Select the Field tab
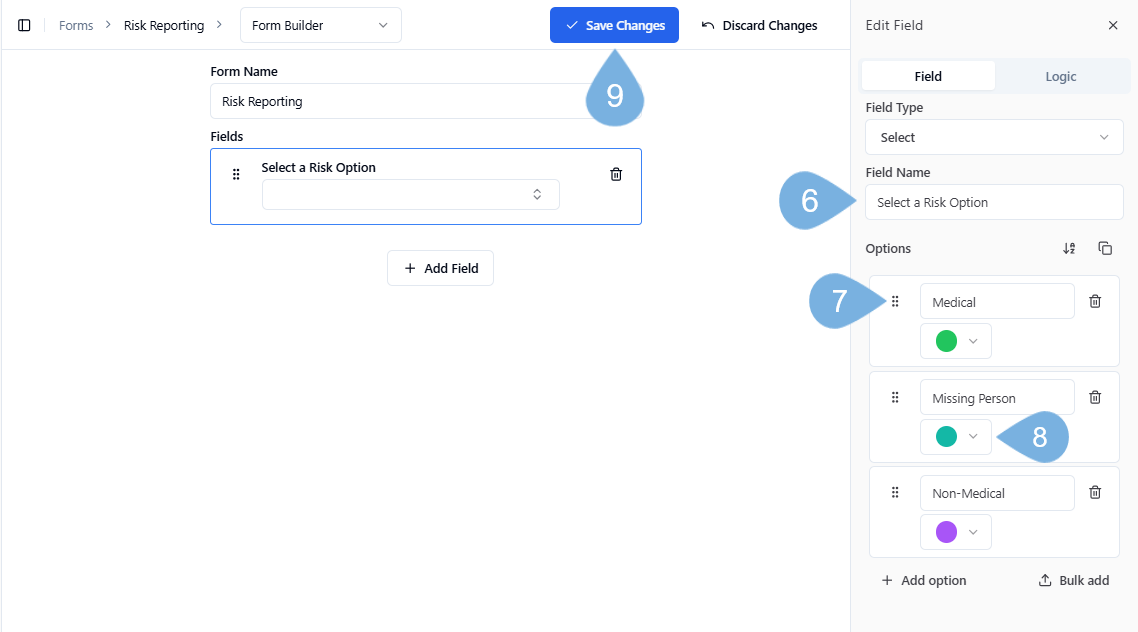Viewport: 1138px width, 632px height. pyautogui.click(x=928, y=76)
